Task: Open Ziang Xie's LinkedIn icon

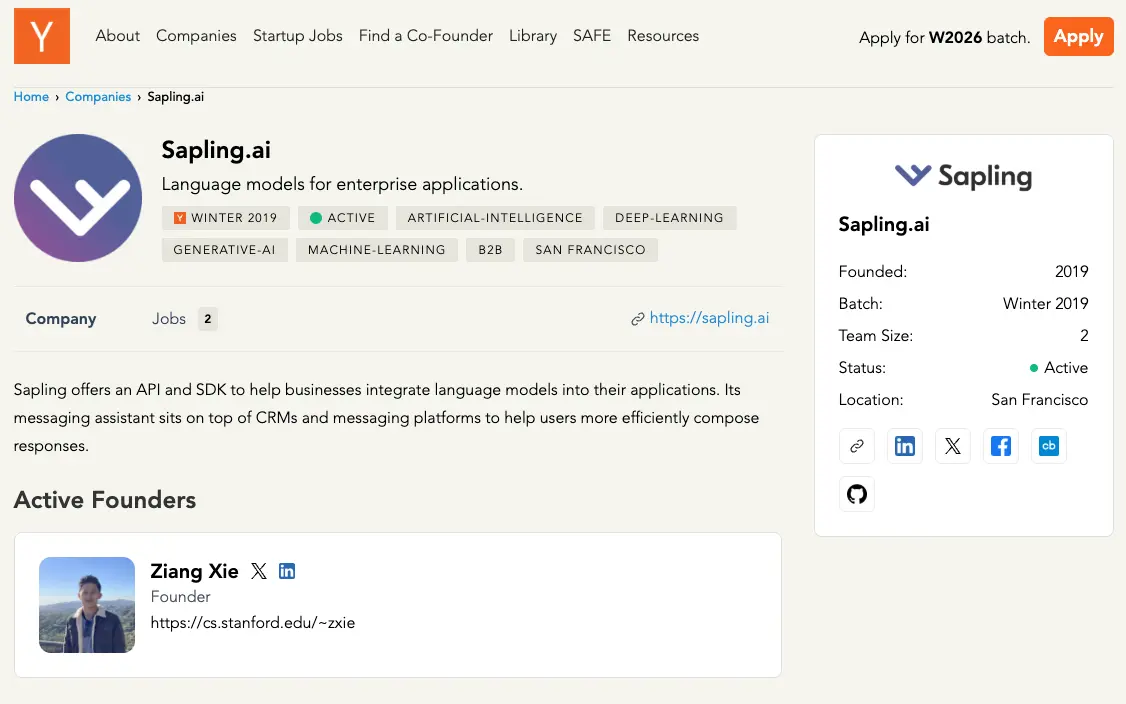Action: (287, 571)
